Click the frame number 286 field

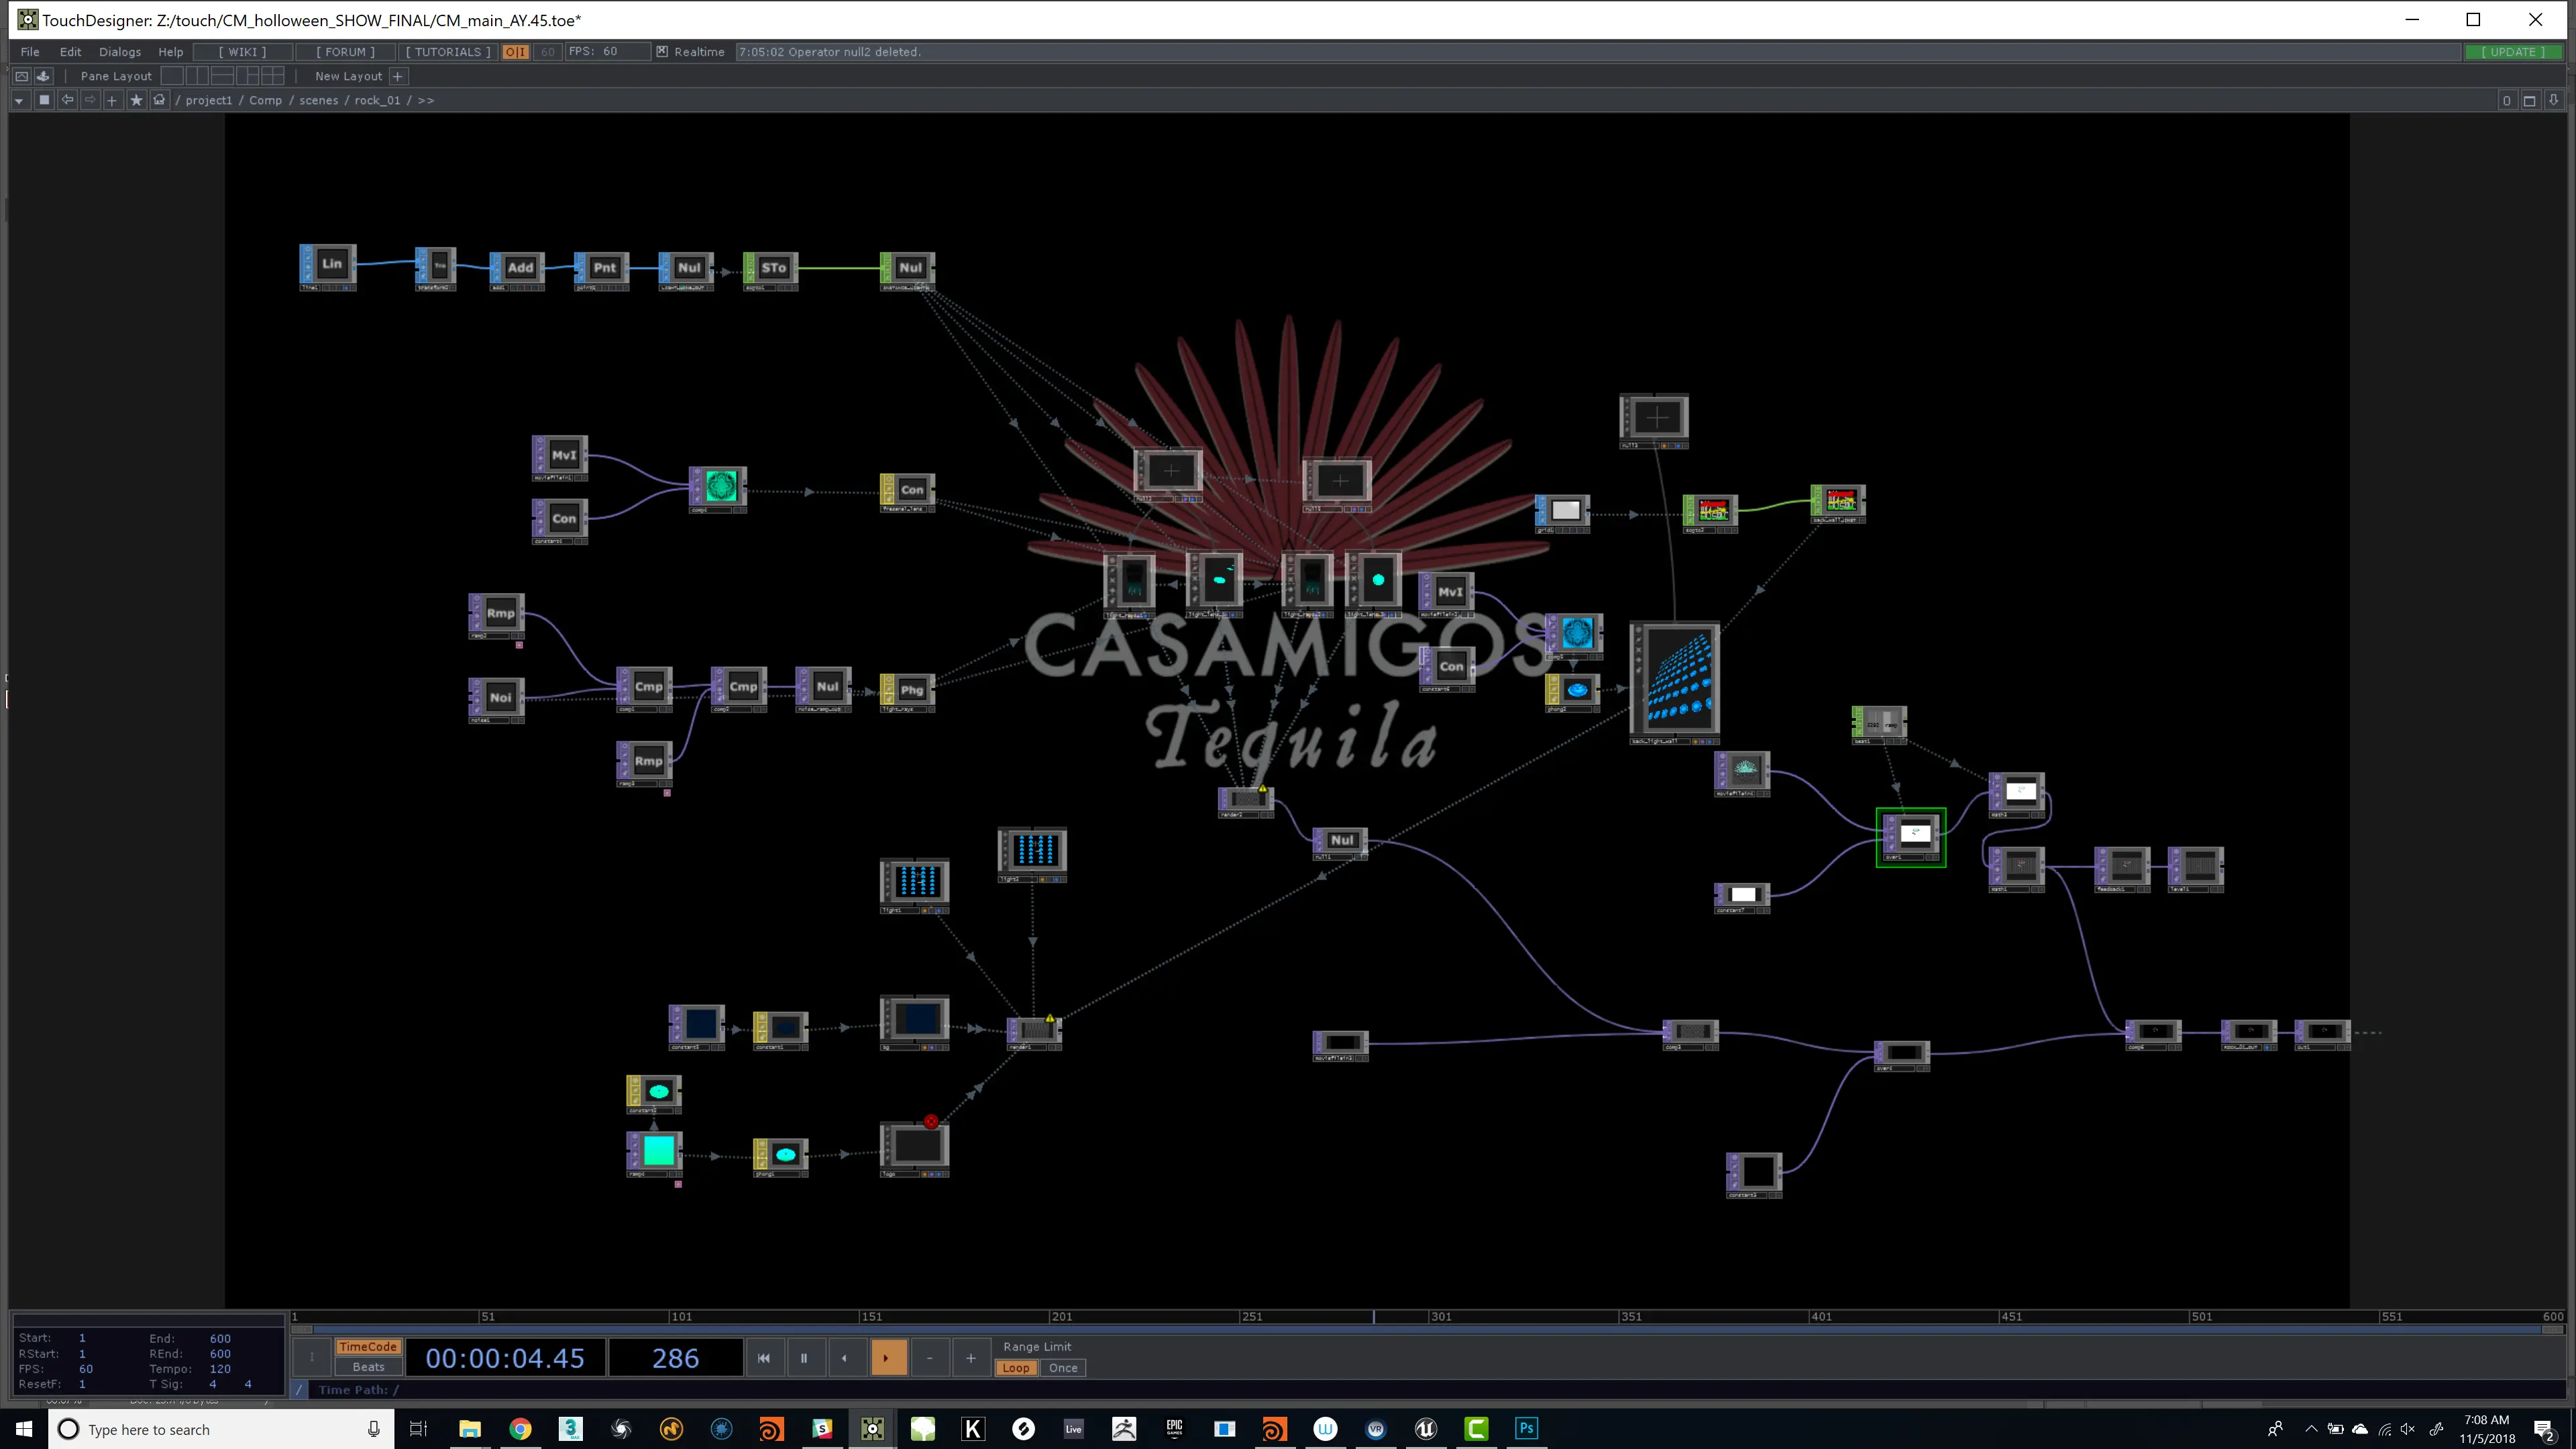click(676, 1358)
